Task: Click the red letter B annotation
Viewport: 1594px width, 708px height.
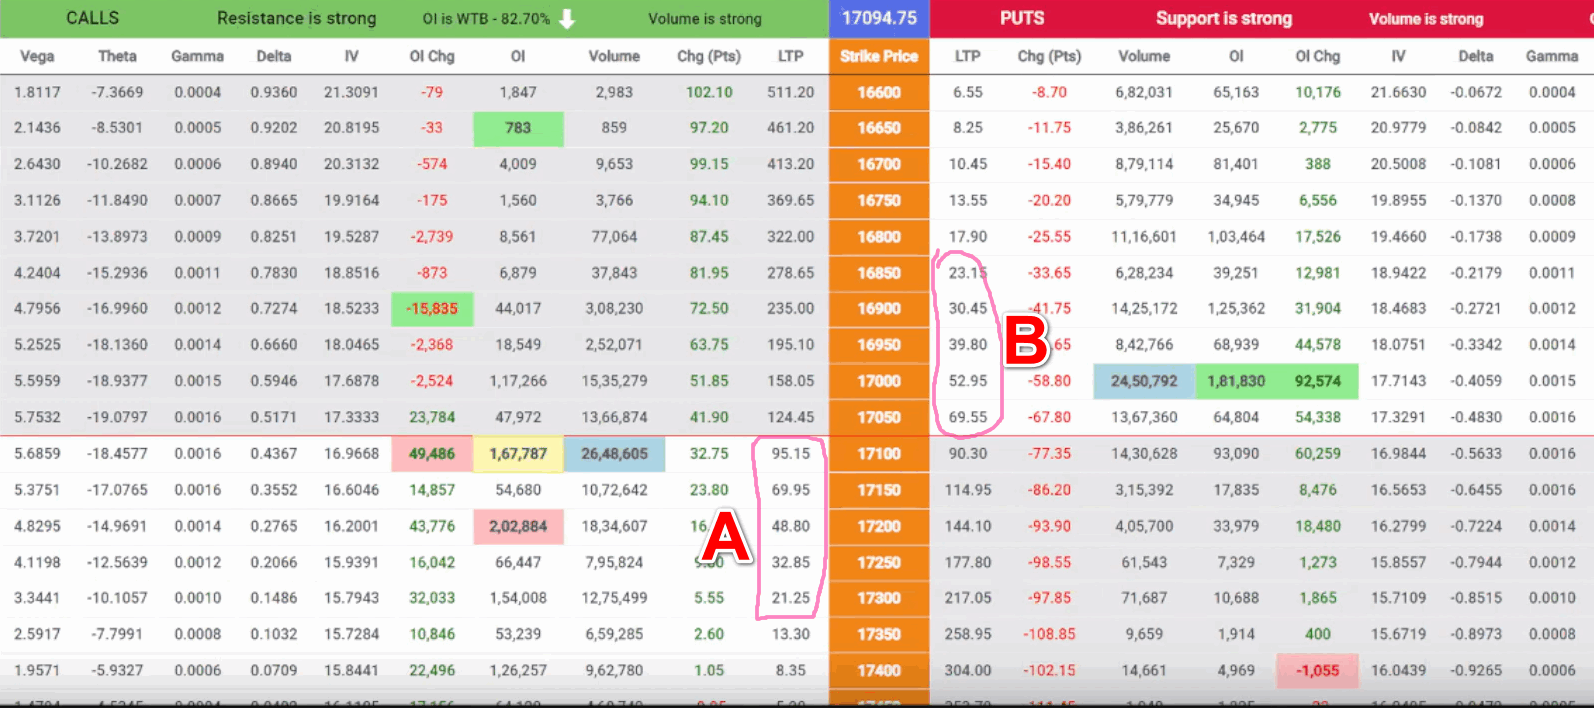Action: coord(1026,341)
